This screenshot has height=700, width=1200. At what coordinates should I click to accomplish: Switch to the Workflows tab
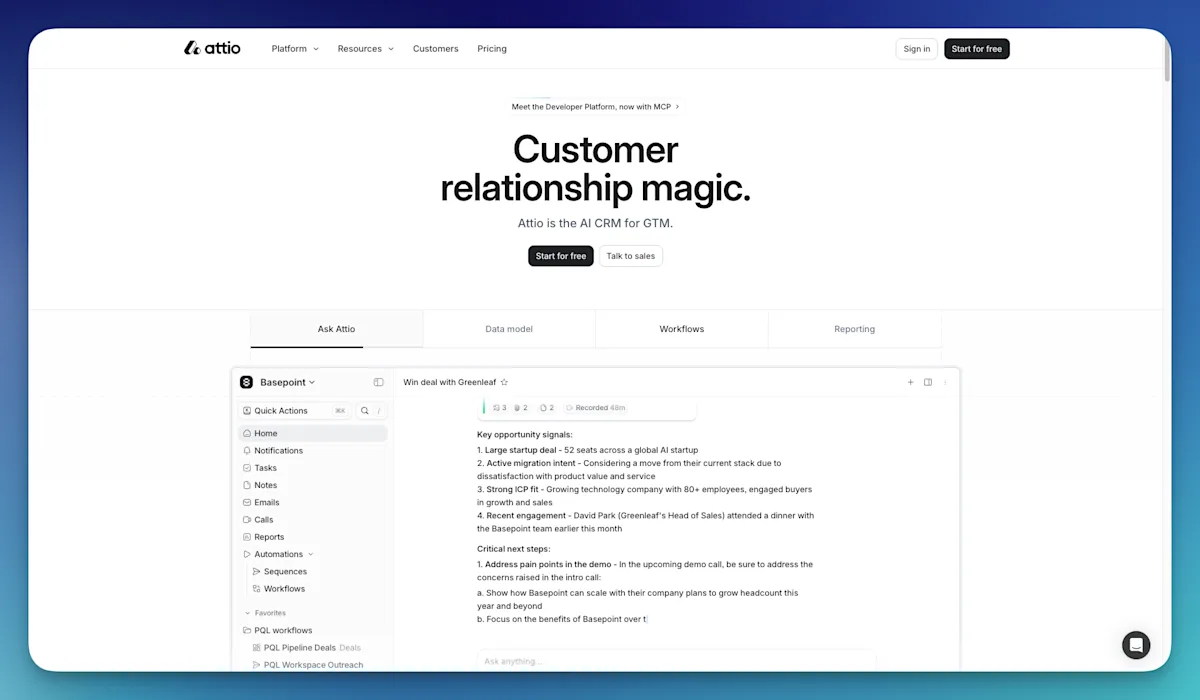point(682,329)
